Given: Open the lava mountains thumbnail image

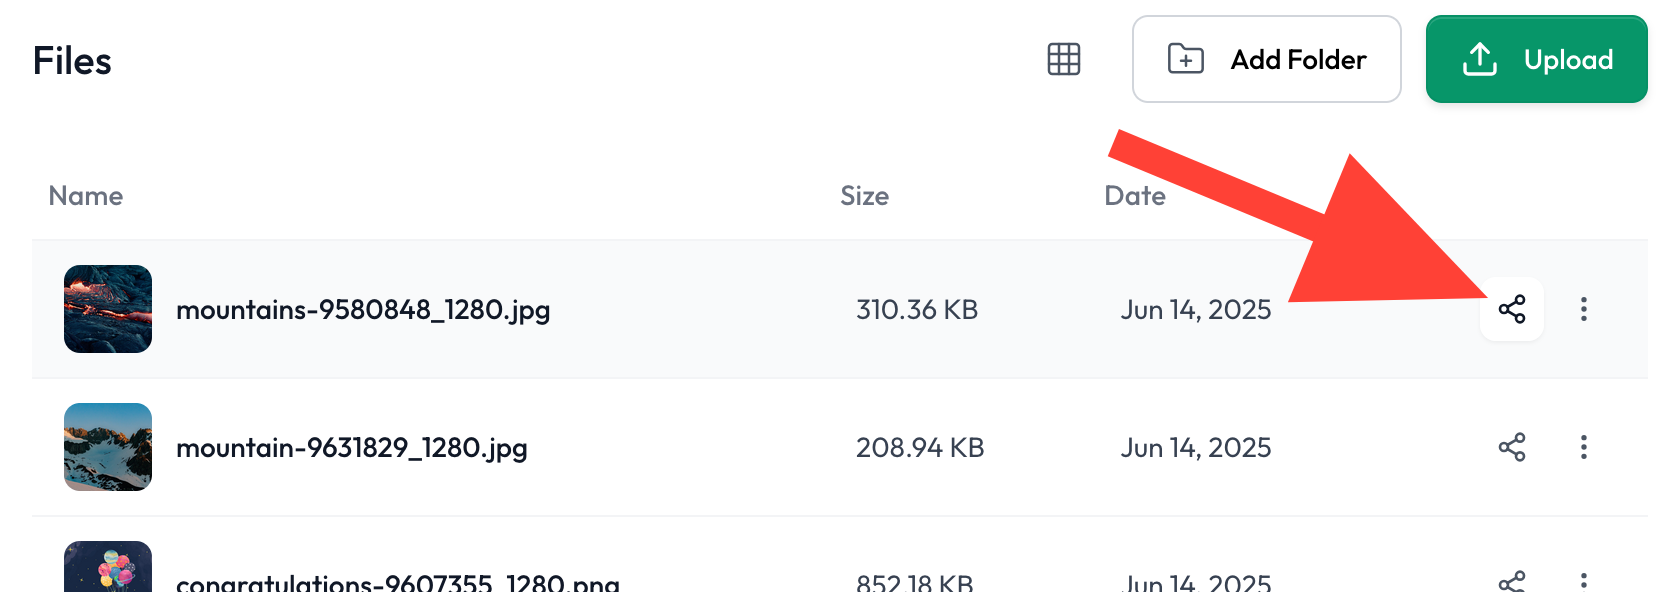Looking at the screenshot, I should pyautogui.click(x=108, y=309).
